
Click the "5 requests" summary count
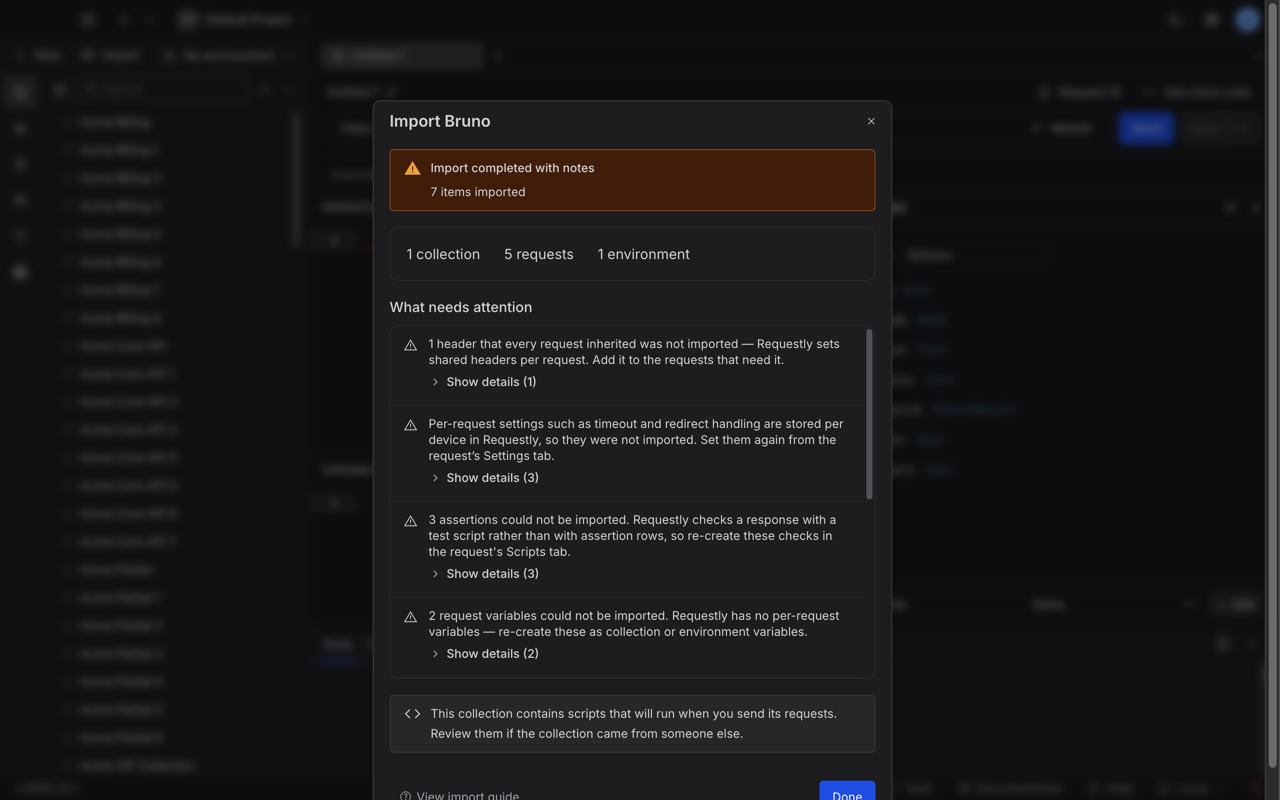[x=539, y=254]
